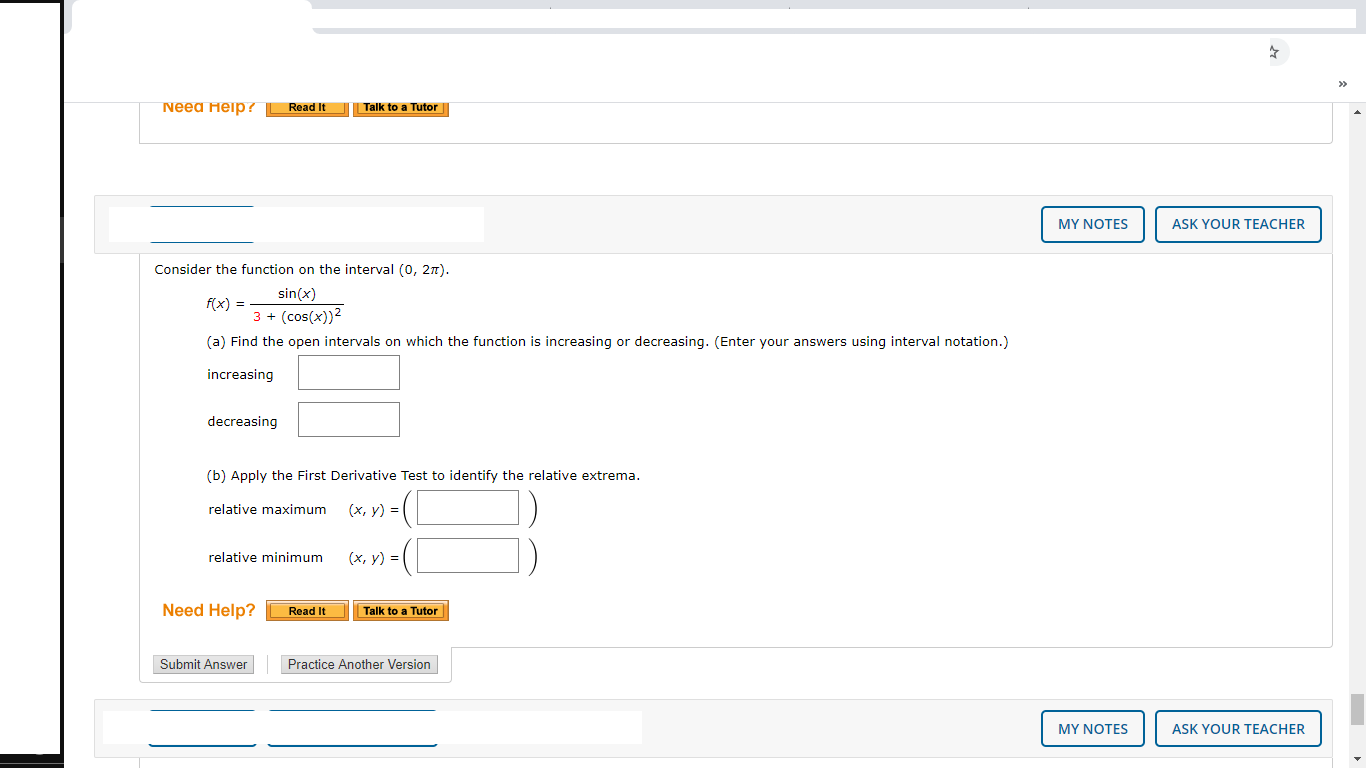Click the upper Read It button near top
This screenshot has height=768, width=1366.
point(306,107)
